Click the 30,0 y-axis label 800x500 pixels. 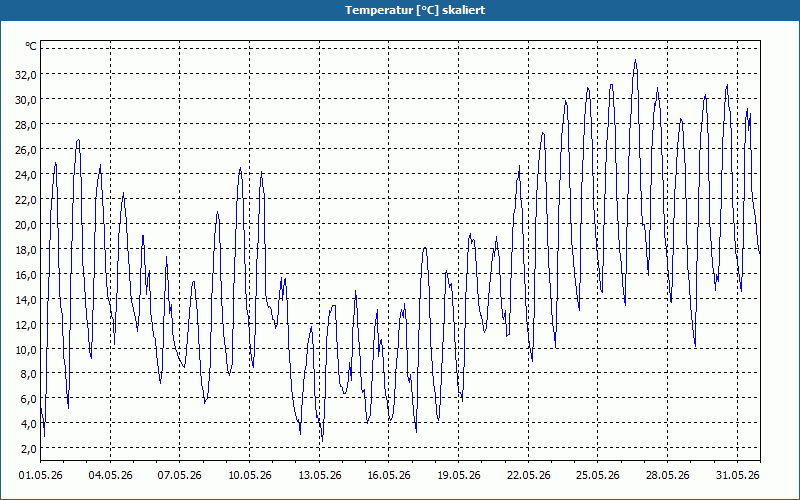point(26,99)
